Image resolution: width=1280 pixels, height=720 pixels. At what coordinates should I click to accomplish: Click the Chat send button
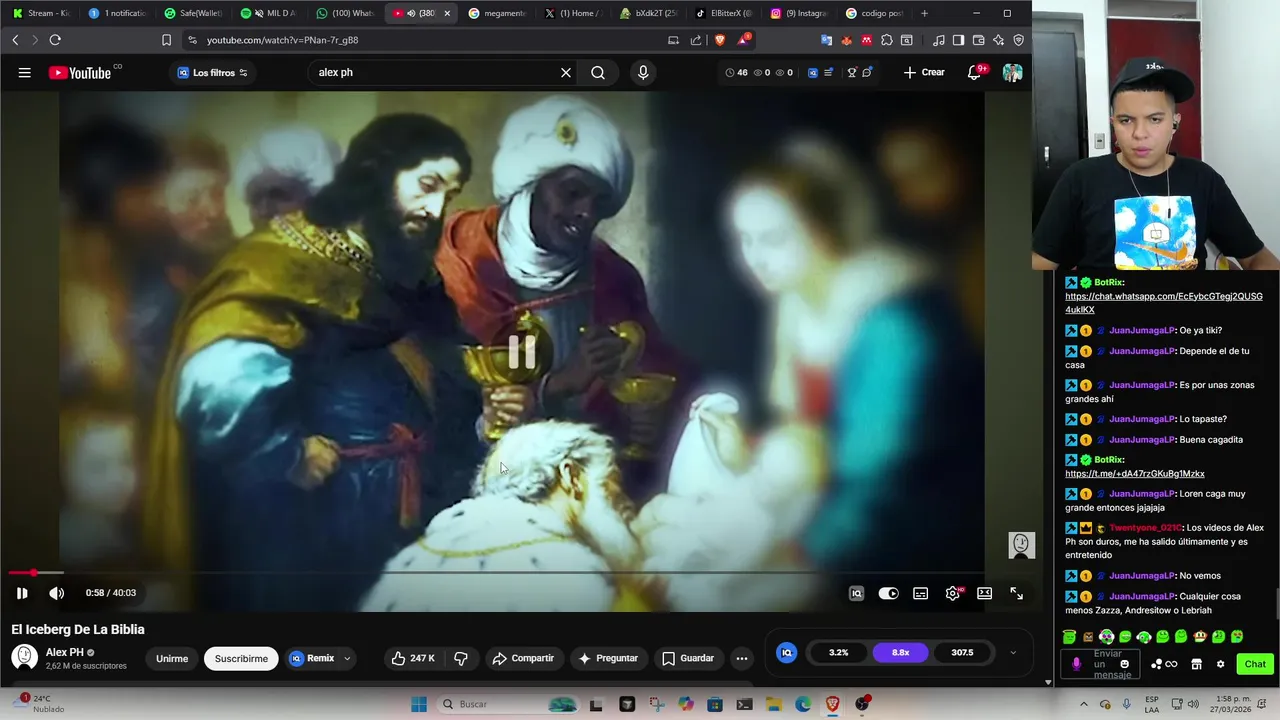(x=1255, y=664)
